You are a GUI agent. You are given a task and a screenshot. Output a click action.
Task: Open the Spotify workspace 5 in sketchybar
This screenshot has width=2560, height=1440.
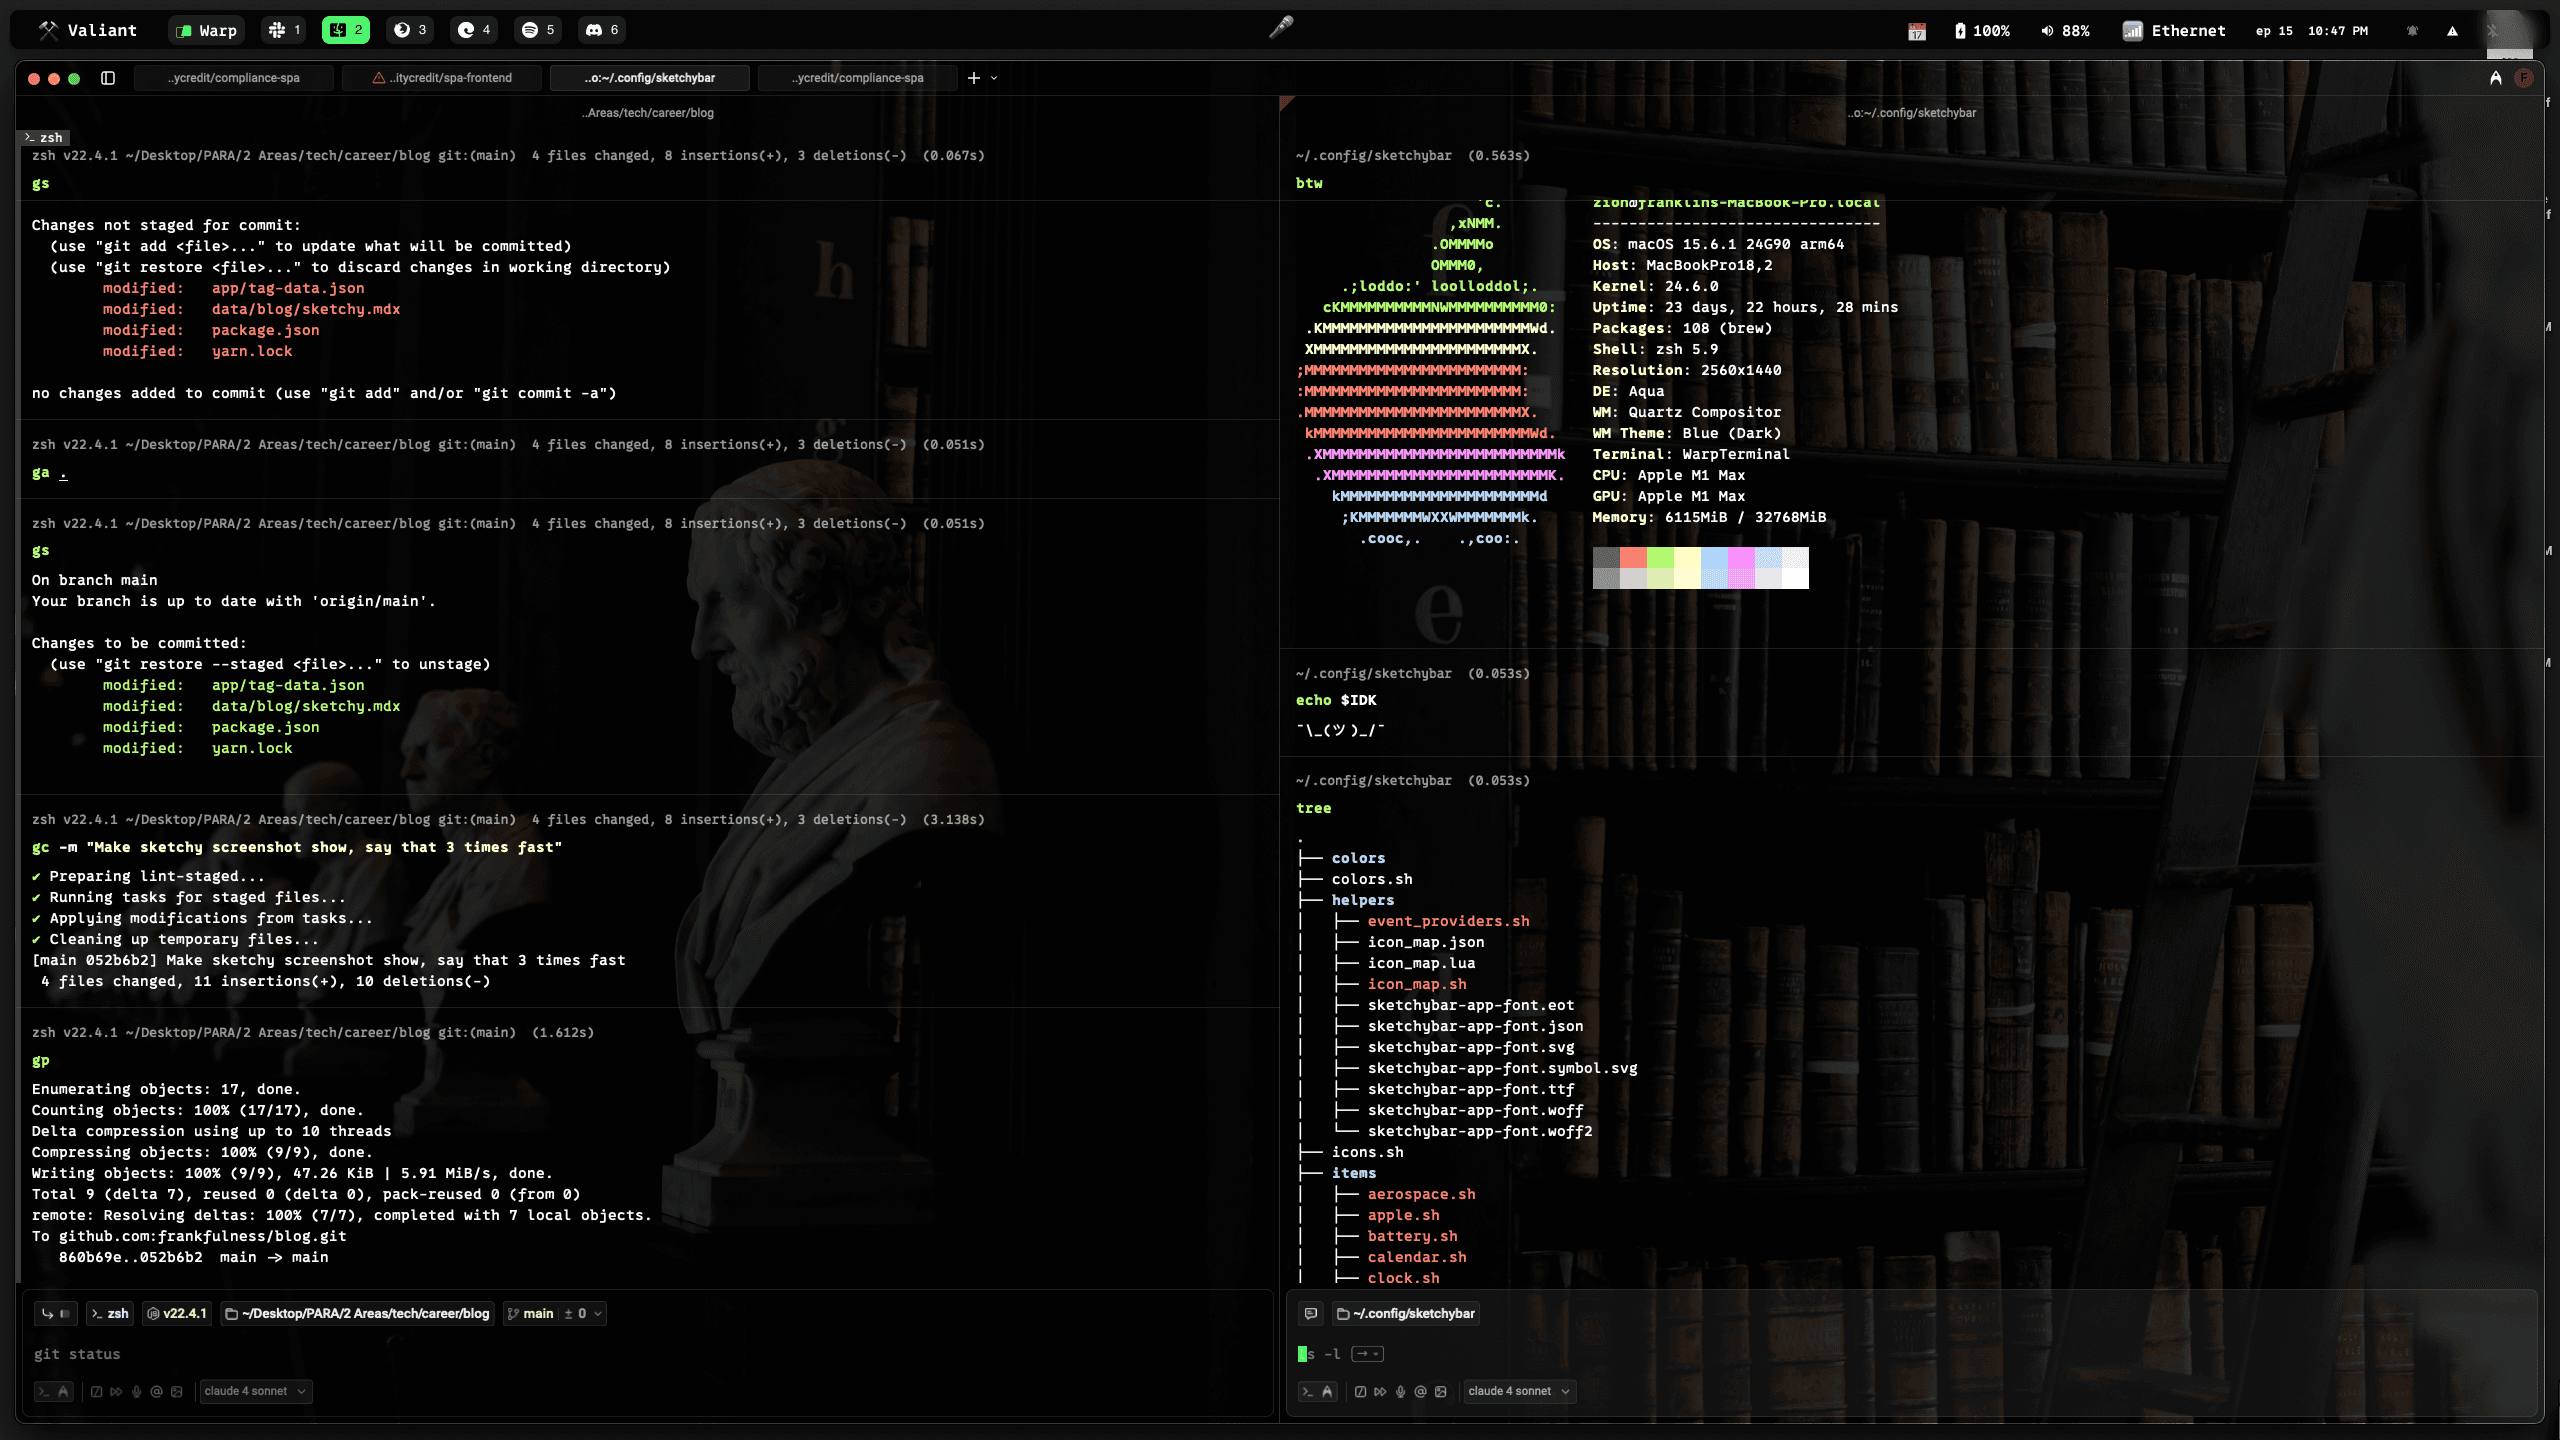pyautogui.click(x=538, y=30)
